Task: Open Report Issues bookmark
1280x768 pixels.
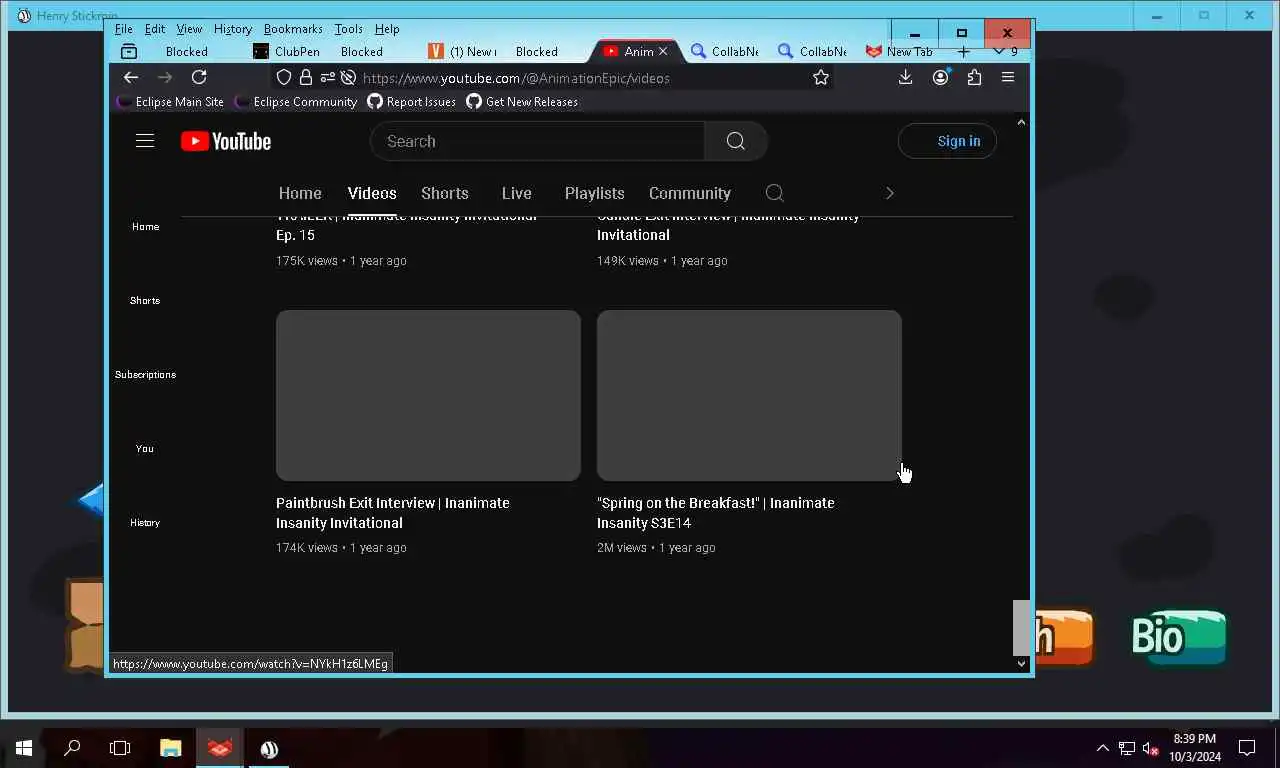Action: point(412,102)
